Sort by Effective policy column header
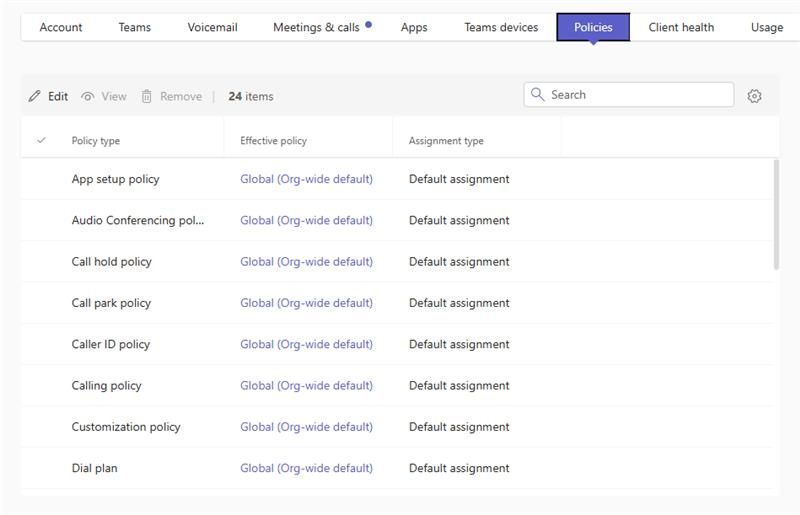The width and height of the screenshot is (800, 515). [273, 141]
